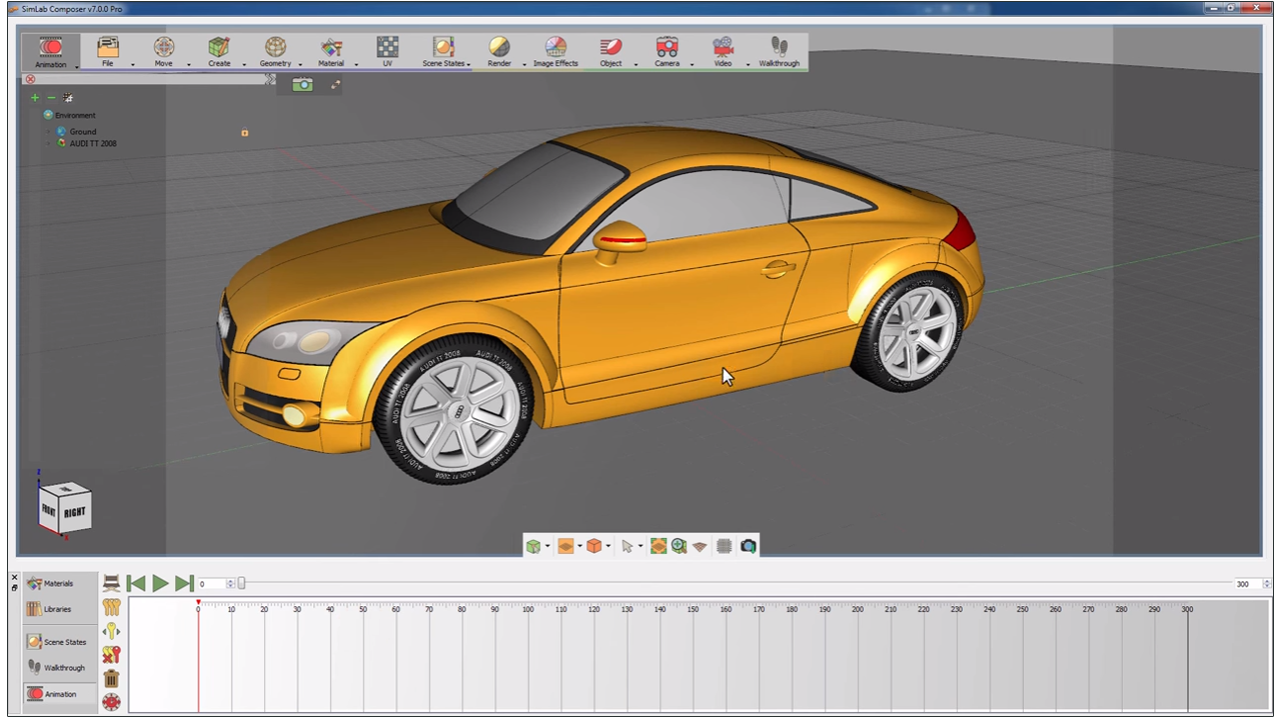Select AUDI TT 2008 in the scene tree
Image resolution: width=1281 pixels, height=722 pixels.
[x=93, y=143]
